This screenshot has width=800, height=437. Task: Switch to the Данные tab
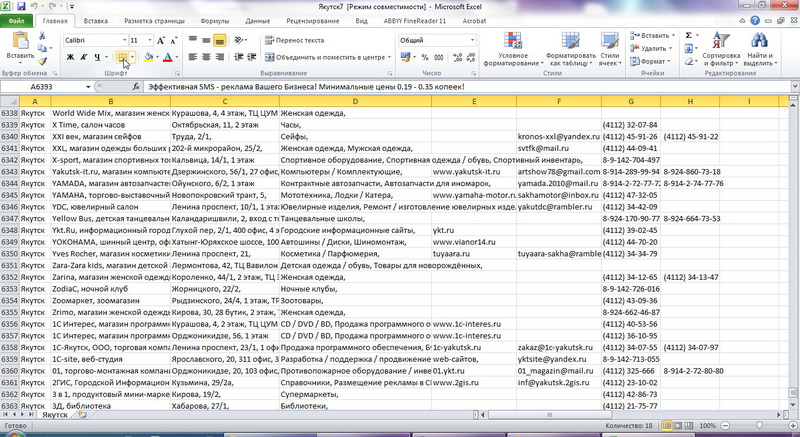tap(258, 21)
